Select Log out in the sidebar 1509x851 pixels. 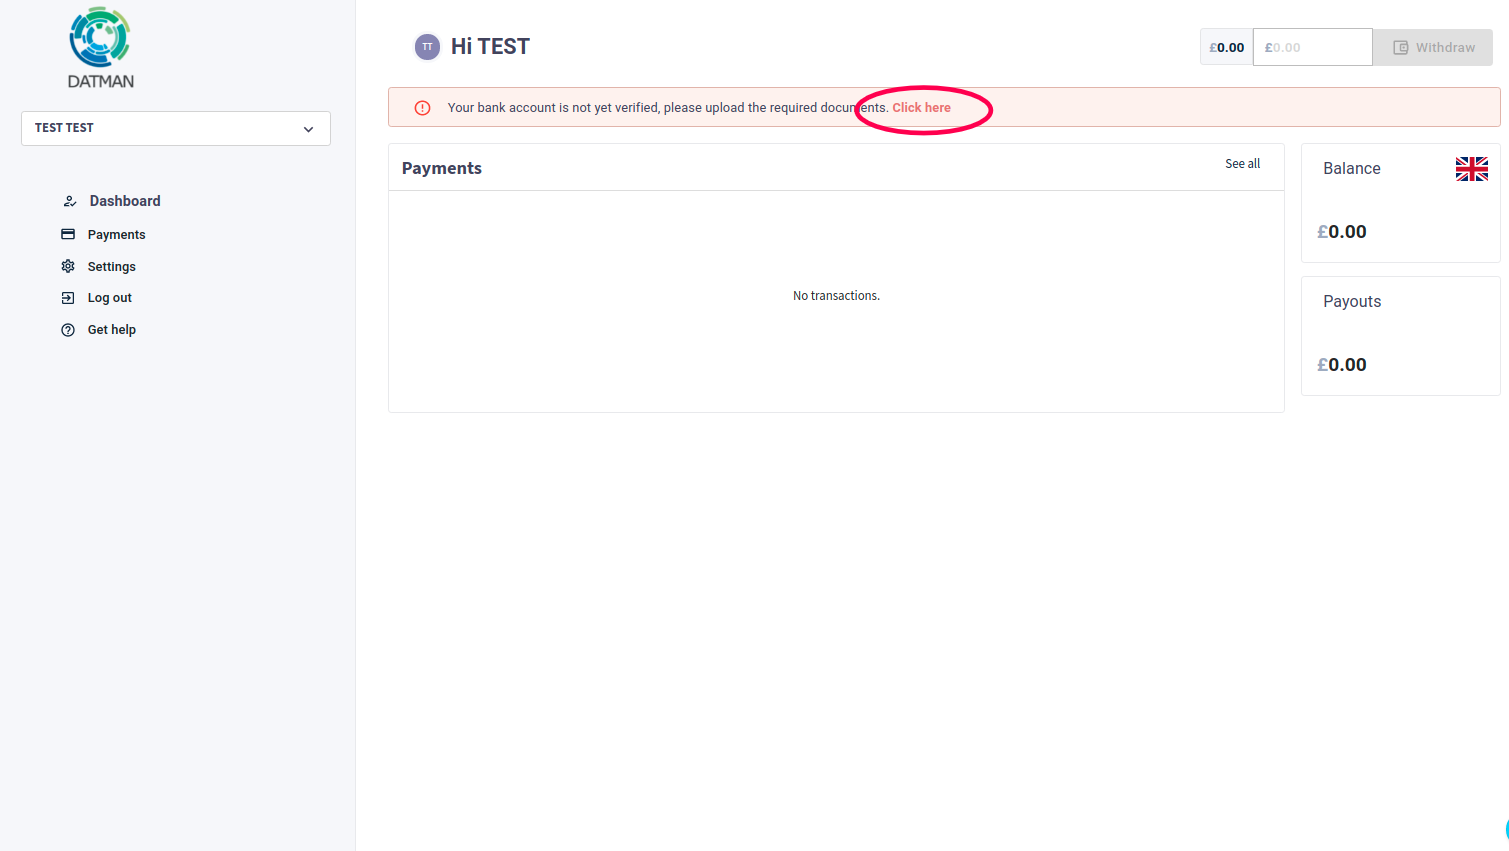coord(109,298)
